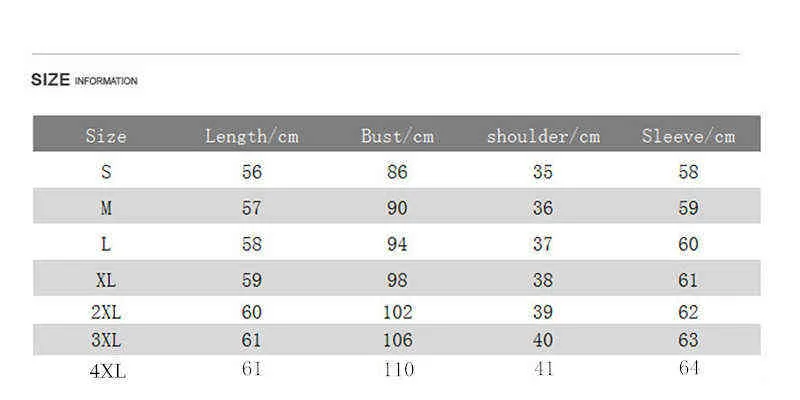Select the M size row label
800x400 pixels.
[x=106, y=209]
